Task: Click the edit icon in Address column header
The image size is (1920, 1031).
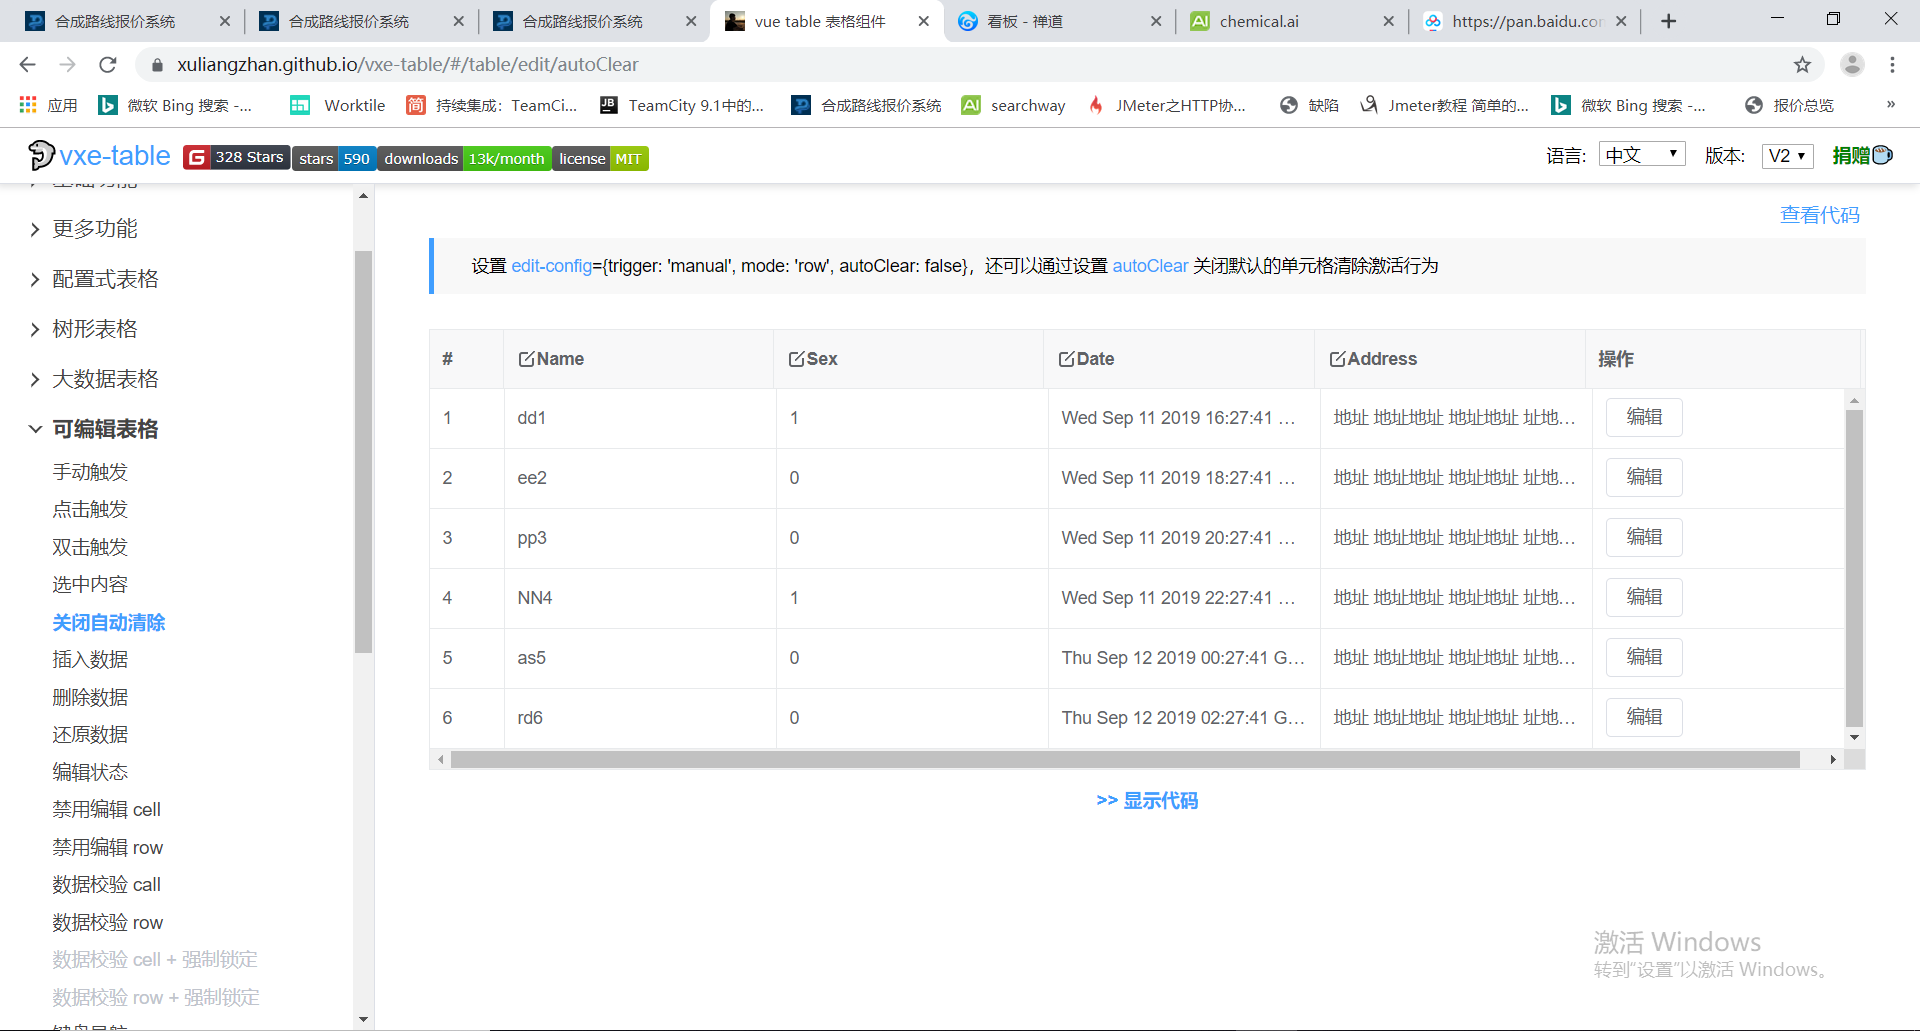Action: [x=1337, y=359]
